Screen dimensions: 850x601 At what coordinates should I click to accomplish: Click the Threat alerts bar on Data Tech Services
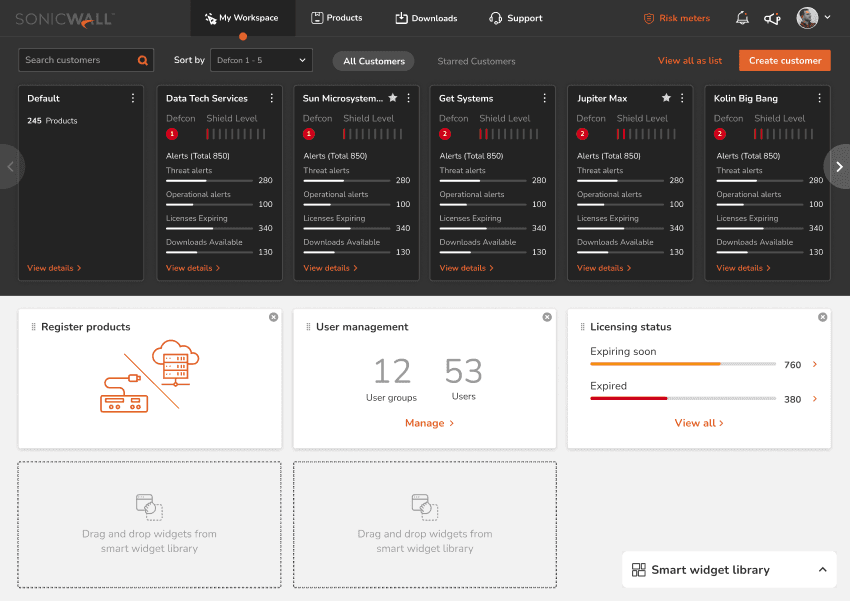209,180
